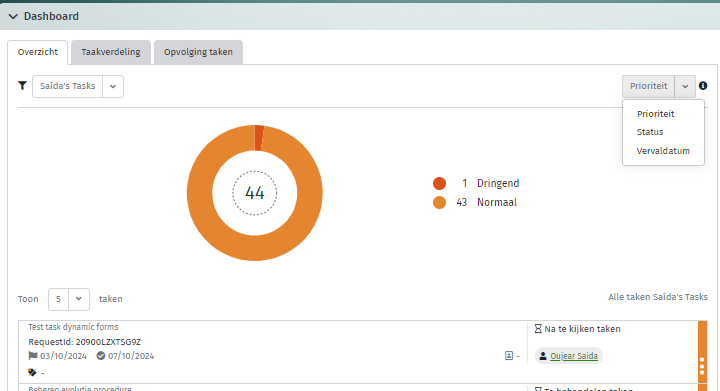Click the flag start date icon
The height and width of the screenshot is (391, 720).
[x=33, y=356]
